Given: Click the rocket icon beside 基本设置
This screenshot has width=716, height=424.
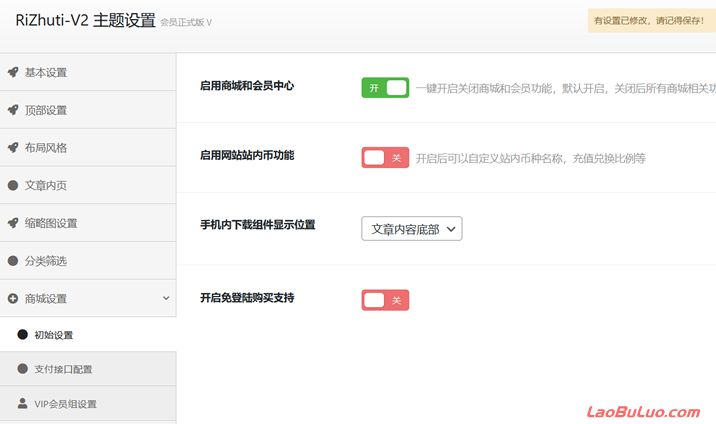Looking at the screenshot, I should tap(13, 72).
